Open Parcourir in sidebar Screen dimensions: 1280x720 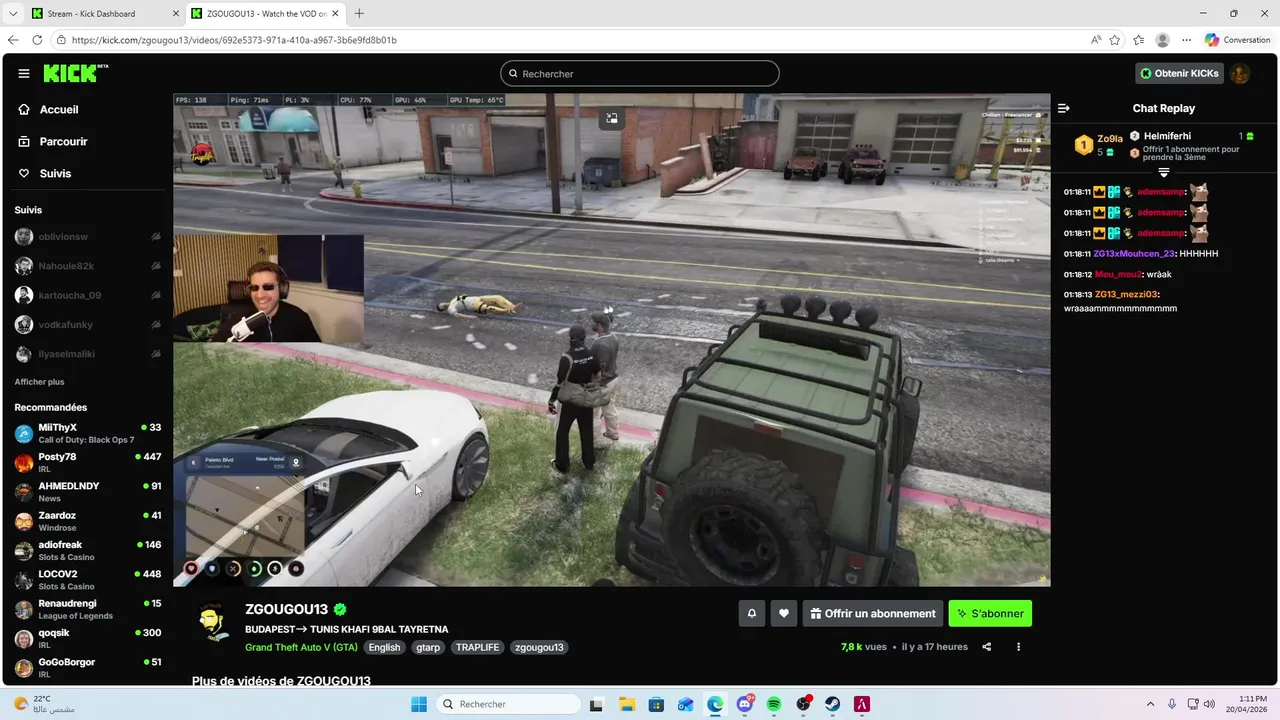64,142
